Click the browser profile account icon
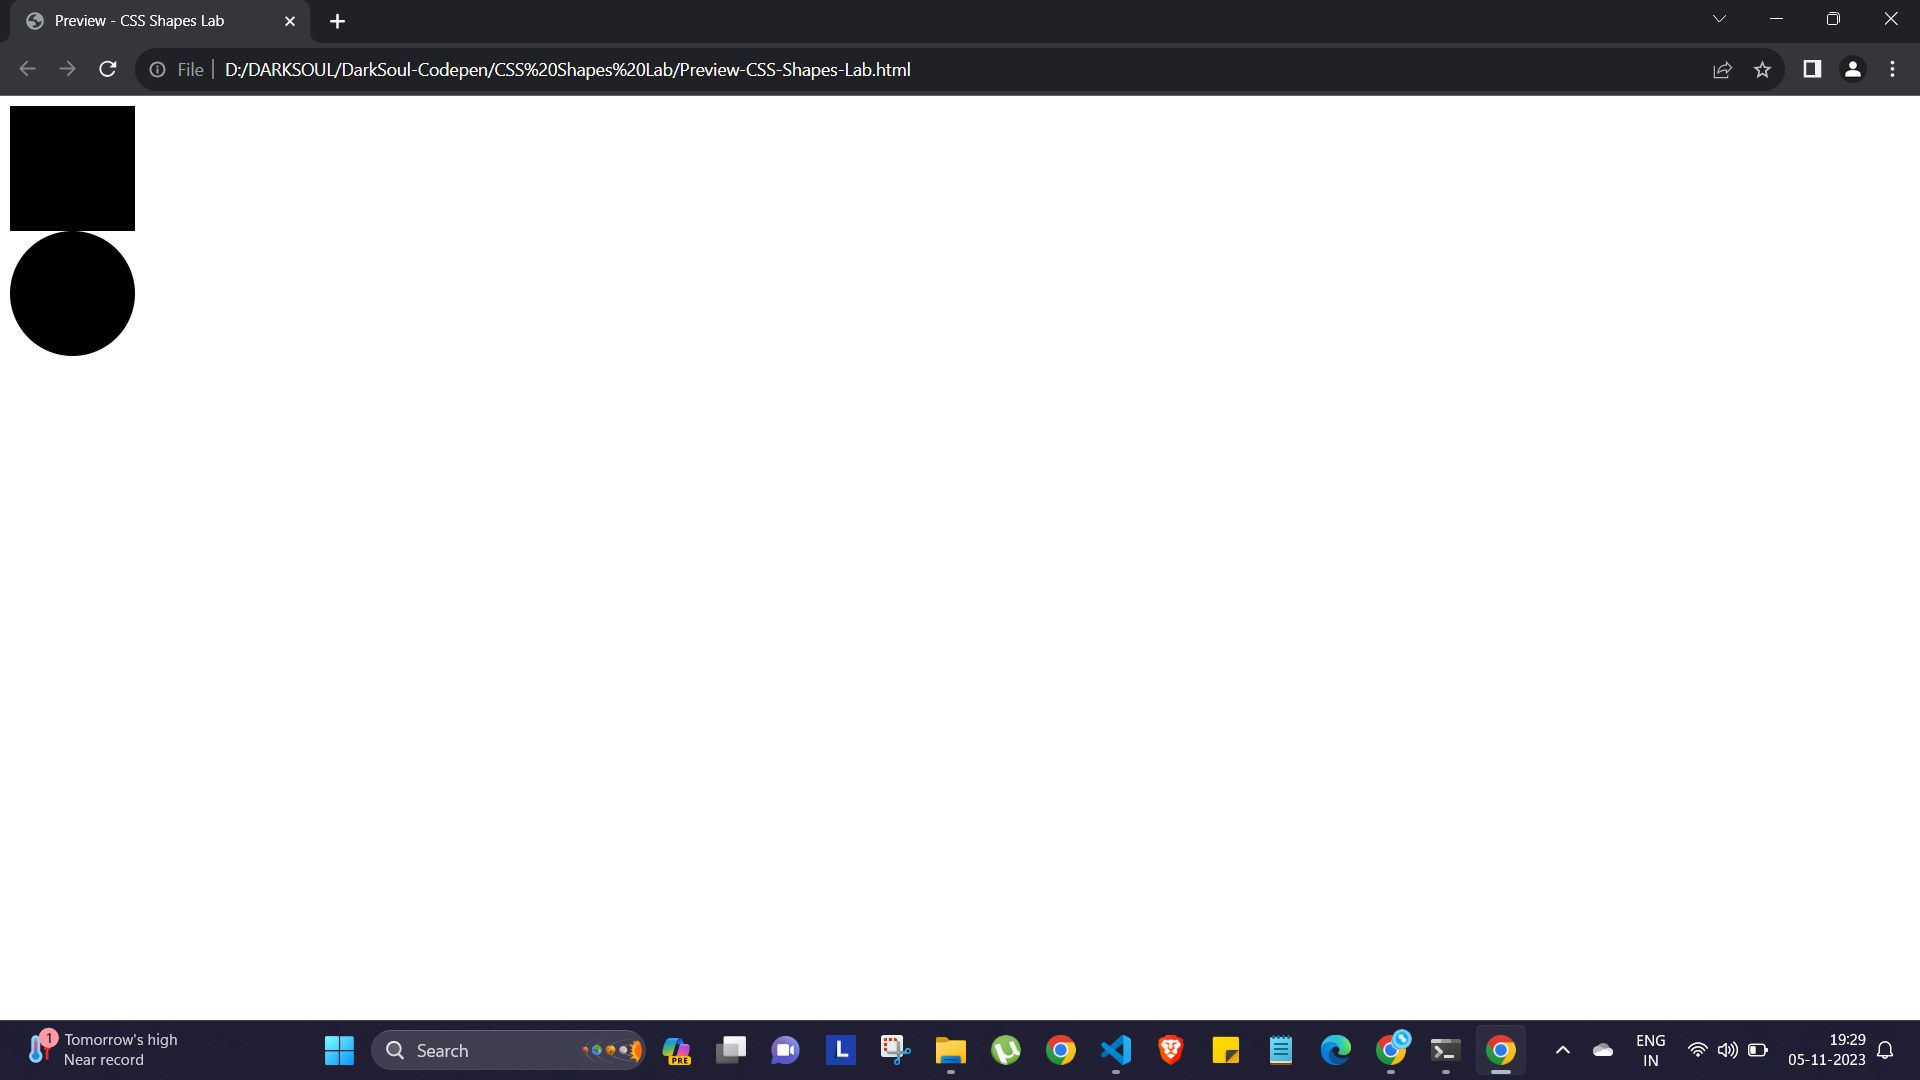 click(1853, 70)
